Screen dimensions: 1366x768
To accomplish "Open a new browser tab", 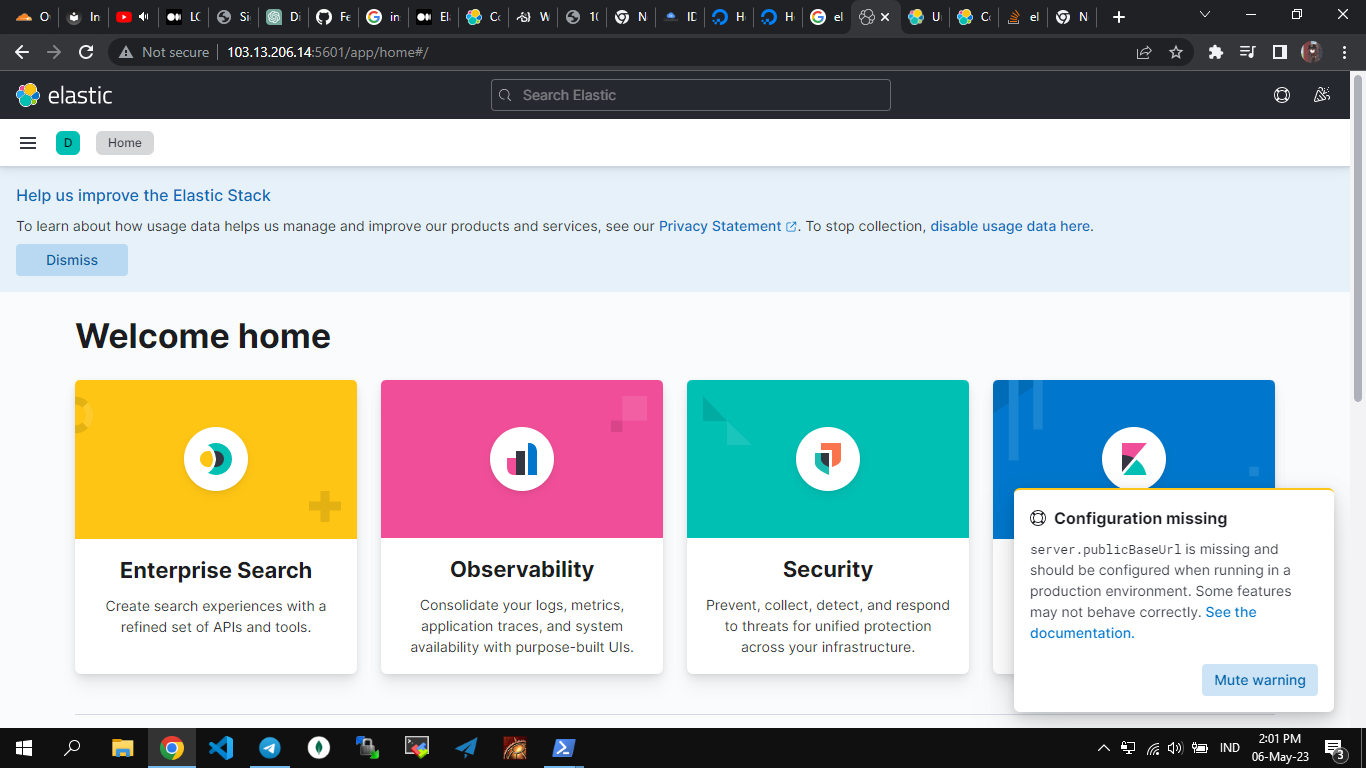I will point(1119,17).
